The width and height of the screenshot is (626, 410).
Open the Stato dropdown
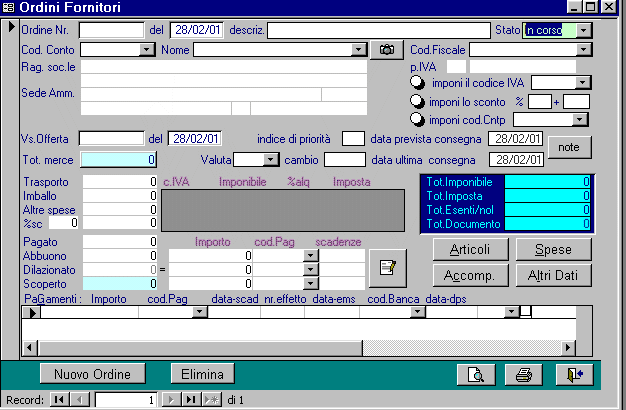(584, 30)
